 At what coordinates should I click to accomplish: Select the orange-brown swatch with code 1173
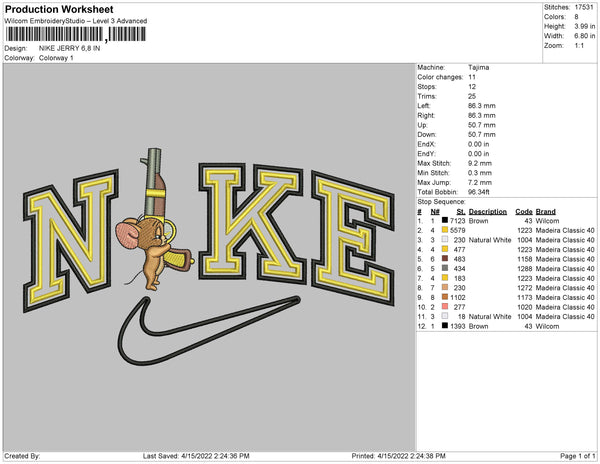tap(445, 297)
